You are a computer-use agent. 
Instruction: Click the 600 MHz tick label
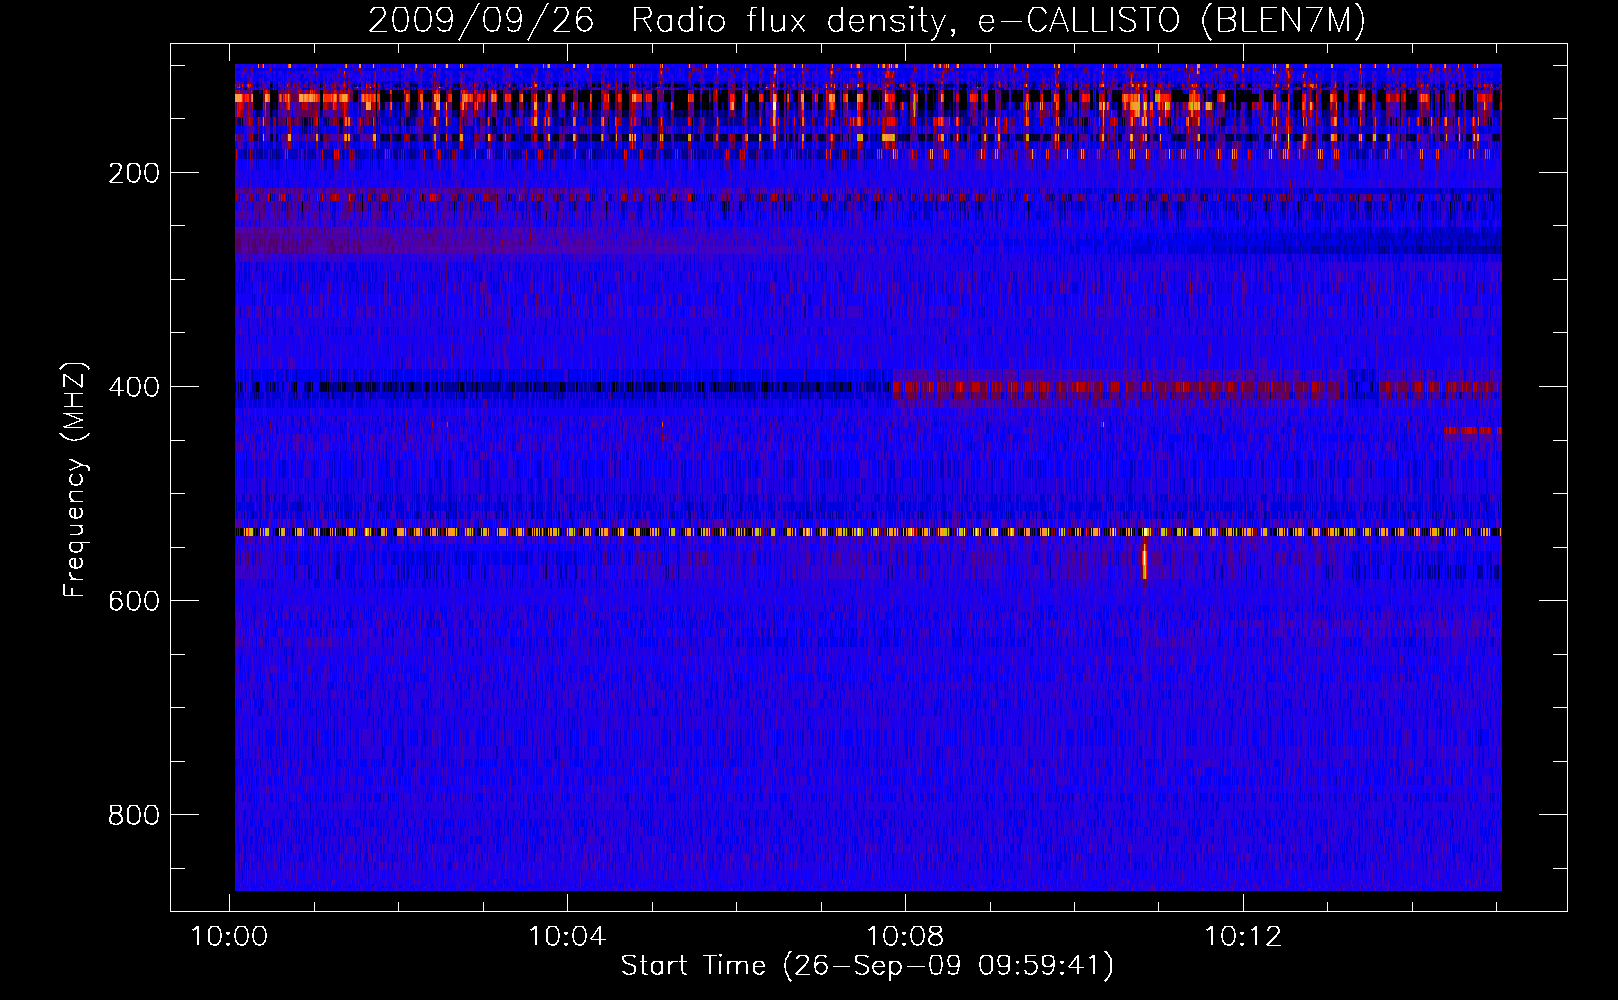(x=133, y=601)
